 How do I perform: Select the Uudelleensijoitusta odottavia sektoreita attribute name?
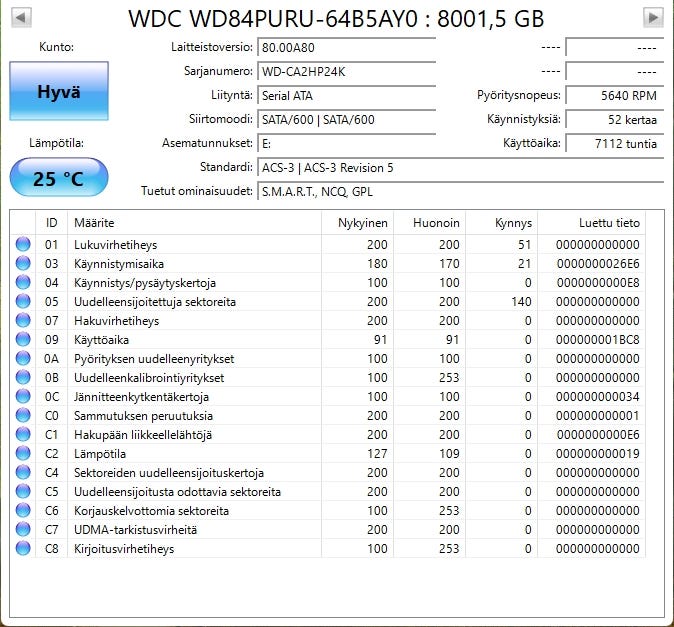177,492
